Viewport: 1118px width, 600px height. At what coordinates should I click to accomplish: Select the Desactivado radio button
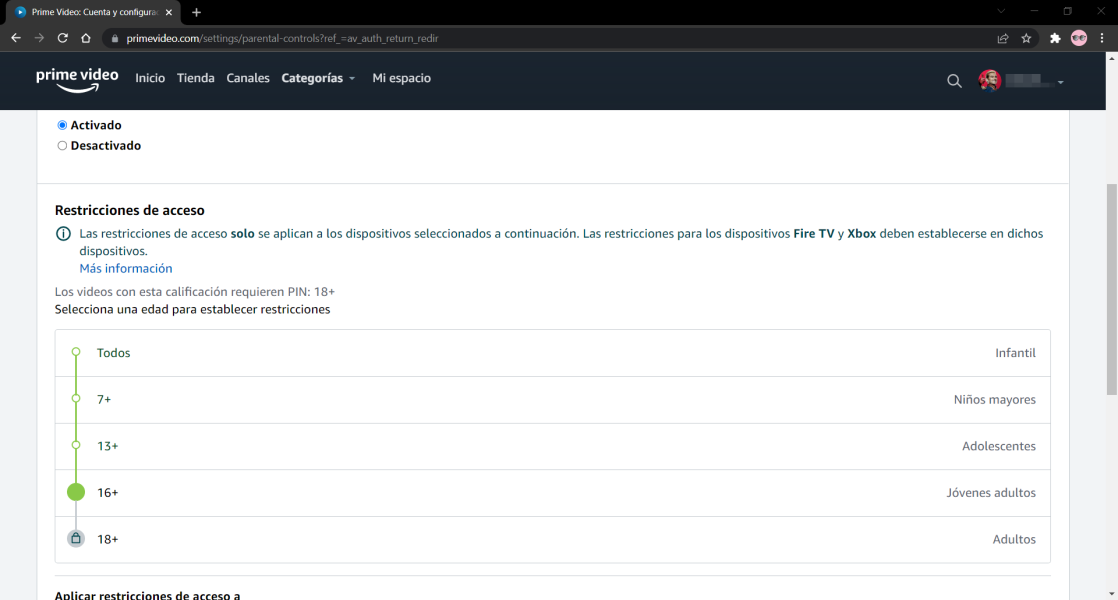[62, 146]
